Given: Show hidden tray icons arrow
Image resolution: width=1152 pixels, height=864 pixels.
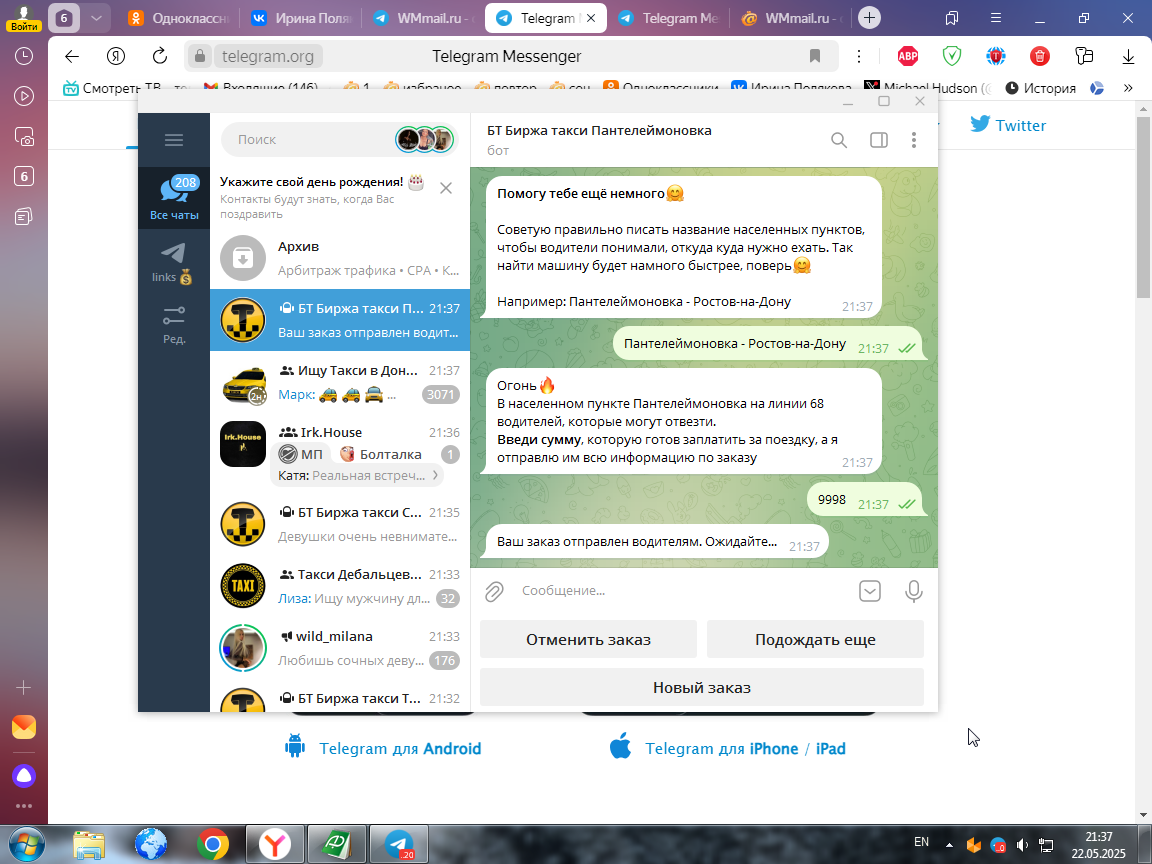Looking at the screenshot, I should tap(949, 846).
